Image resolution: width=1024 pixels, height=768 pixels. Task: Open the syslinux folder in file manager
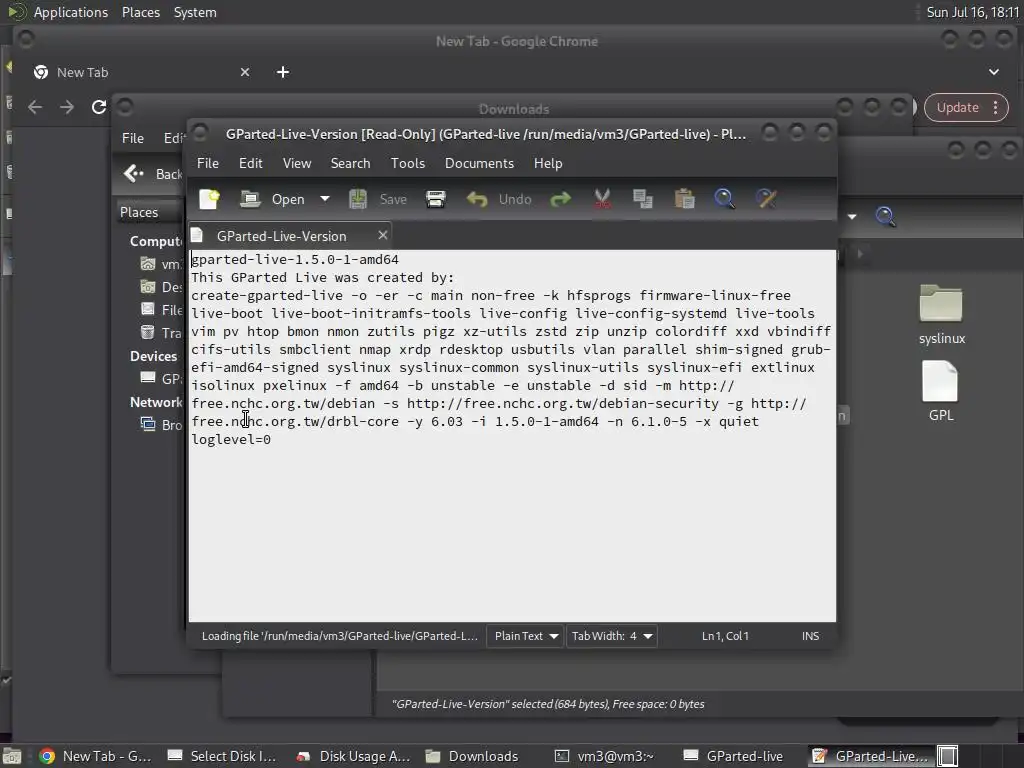[941, 315]
